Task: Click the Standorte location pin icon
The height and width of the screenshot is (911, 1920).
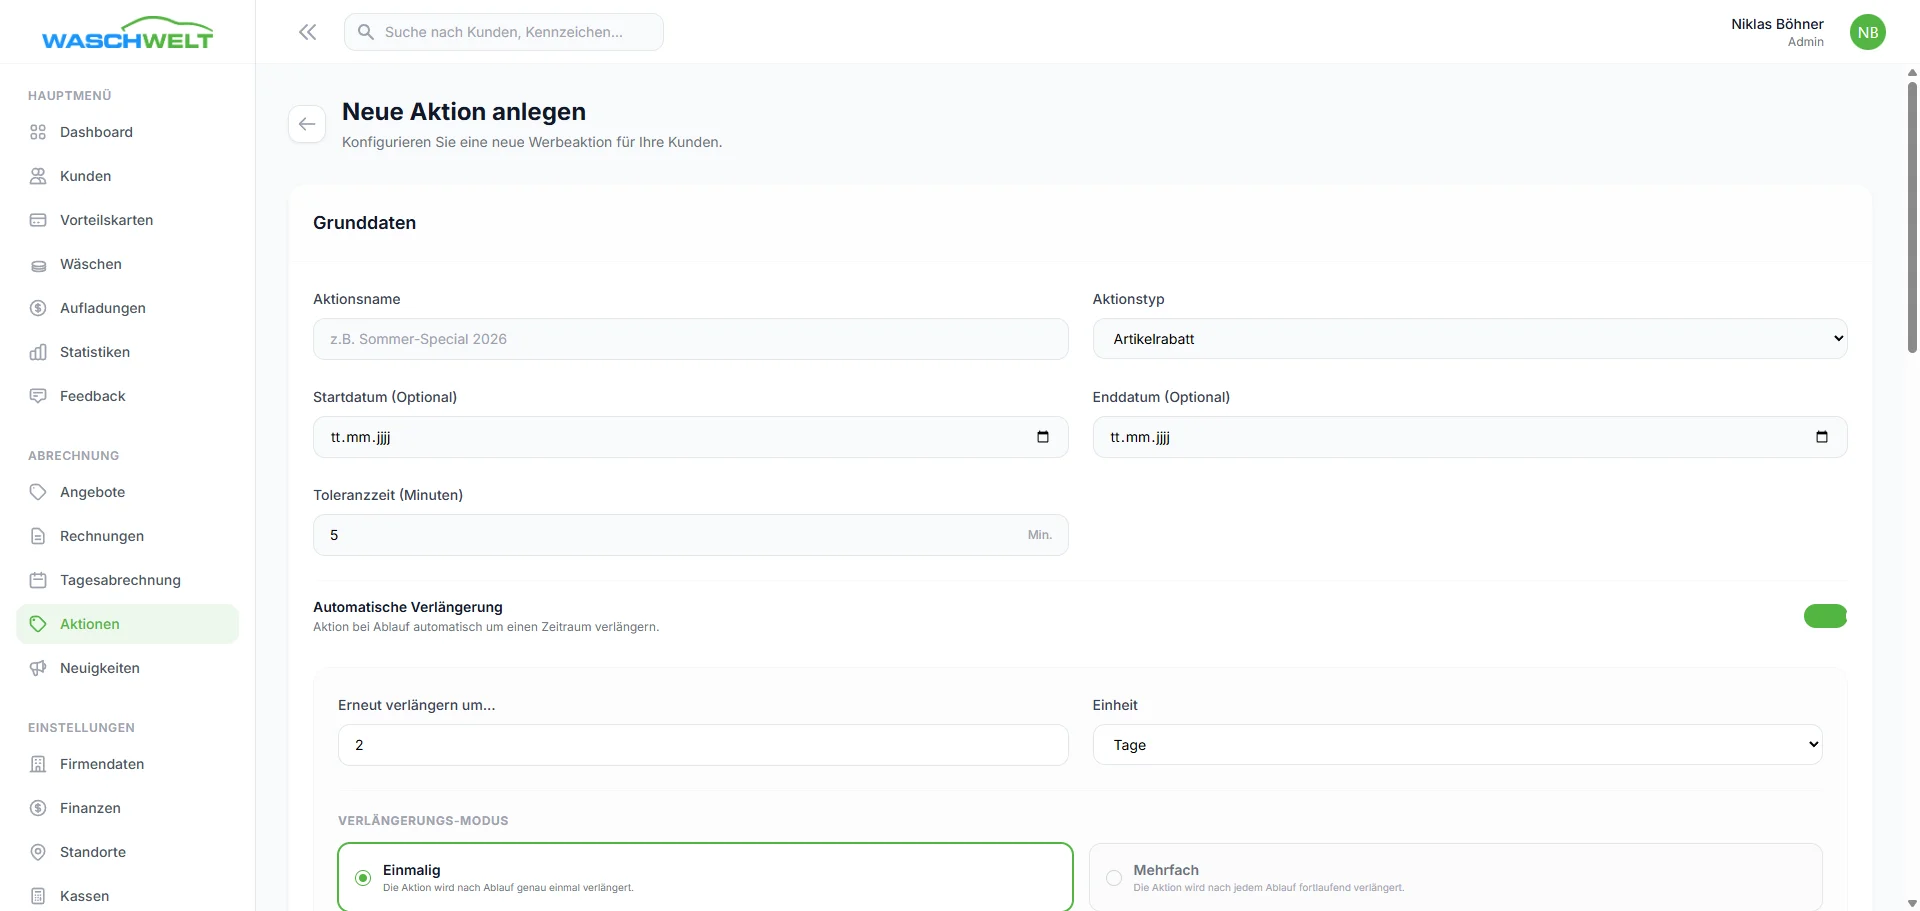Action: 38,852
